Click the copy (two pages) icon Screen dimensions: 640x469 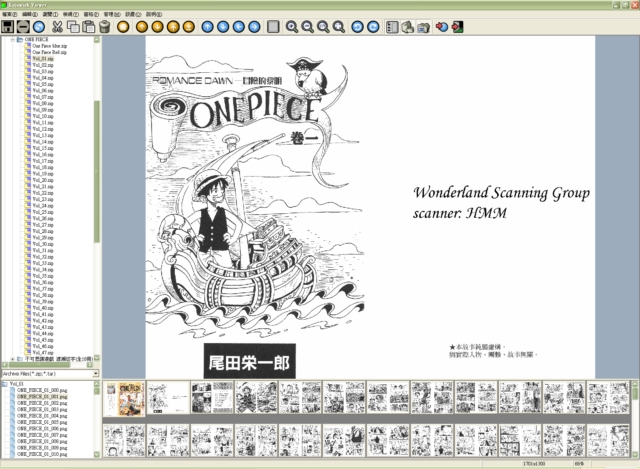click(73, 27)
